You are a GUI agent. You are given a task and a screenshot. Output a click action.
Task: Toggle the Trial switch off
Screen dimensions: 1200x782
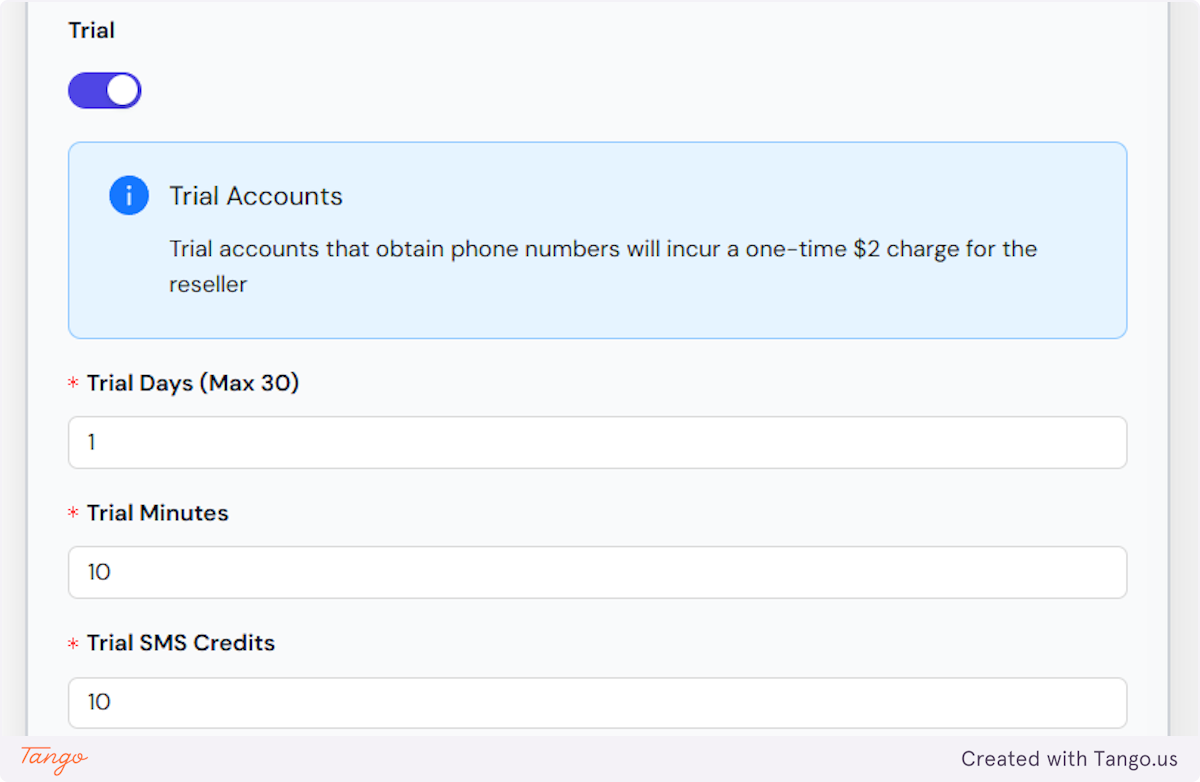tap(105, 90)
